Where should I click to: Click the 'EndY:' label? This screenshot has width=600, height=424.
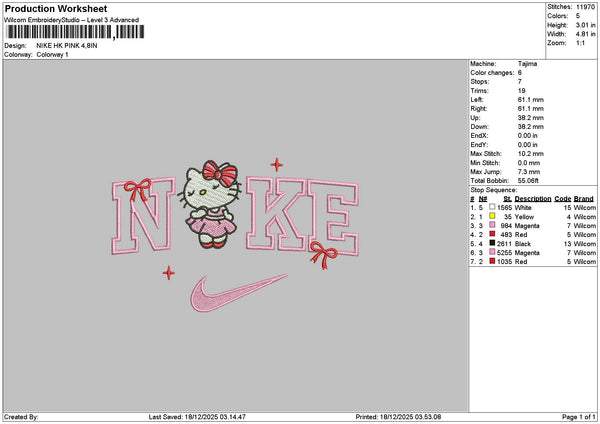[x=479, y=145]
